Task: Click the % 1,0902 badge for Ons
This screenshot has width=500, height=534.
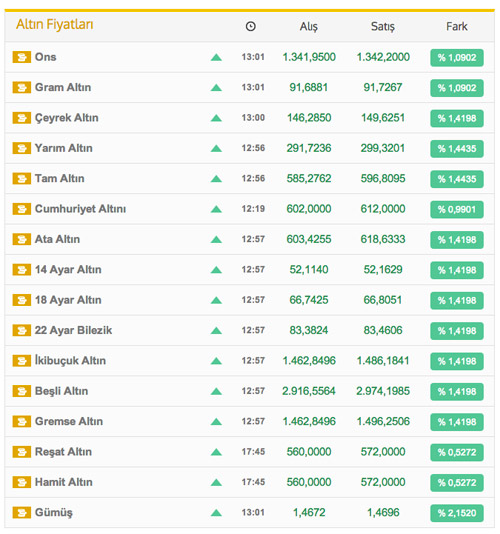Action: (x=457, y=58)
